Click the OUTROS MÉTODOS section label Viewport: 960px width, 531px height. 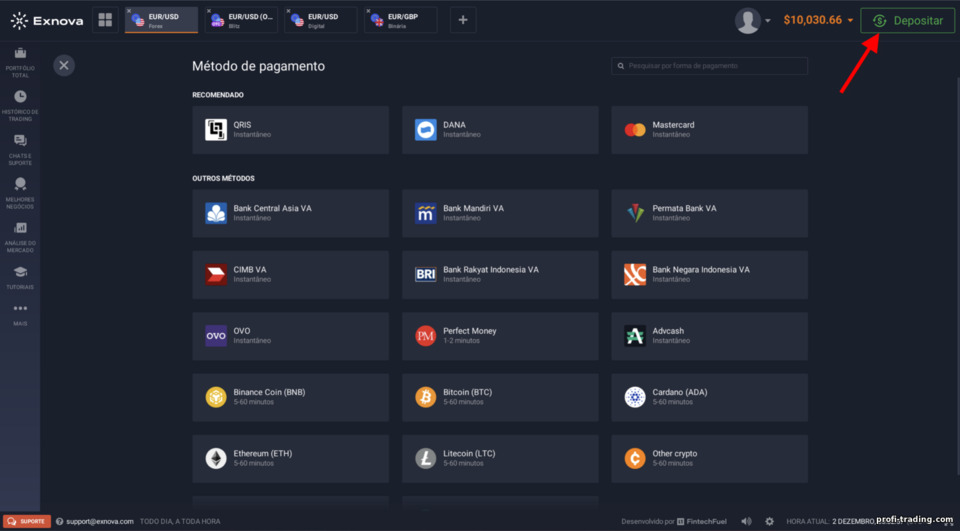pyautogui.click(x=223, y=178)
